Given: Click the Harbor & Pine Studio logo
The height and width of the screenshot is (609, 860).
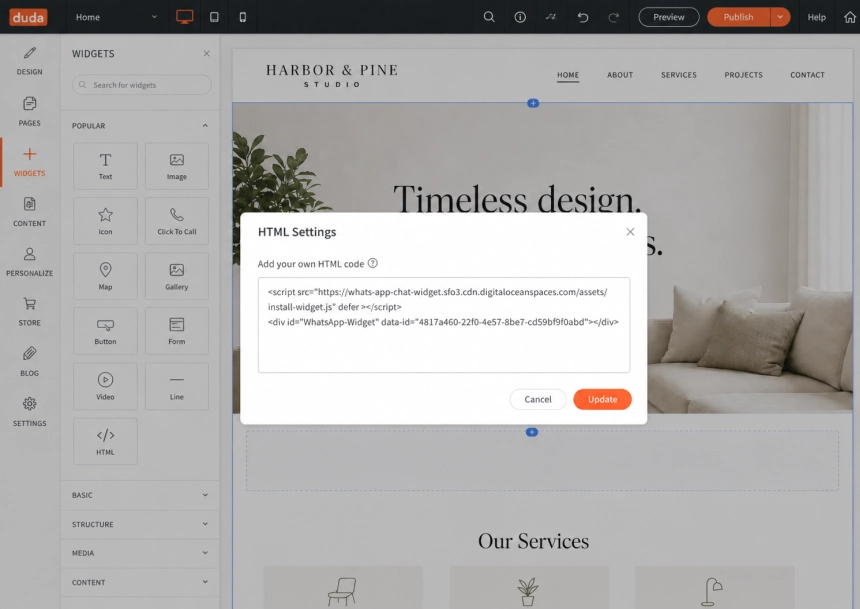Looking at the screenshot, I should (x=332, y=76).
